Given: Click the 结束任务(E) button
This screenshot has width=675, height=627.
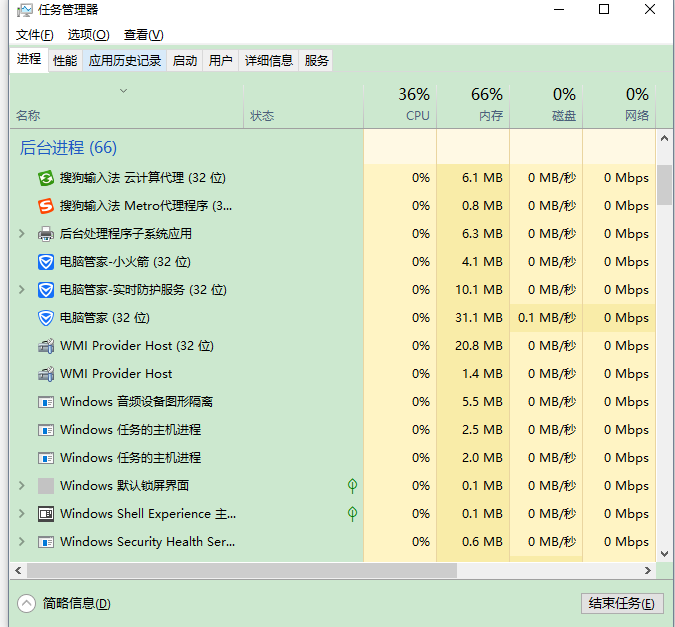Looking at the screenshot, I should tap(622, 603).
